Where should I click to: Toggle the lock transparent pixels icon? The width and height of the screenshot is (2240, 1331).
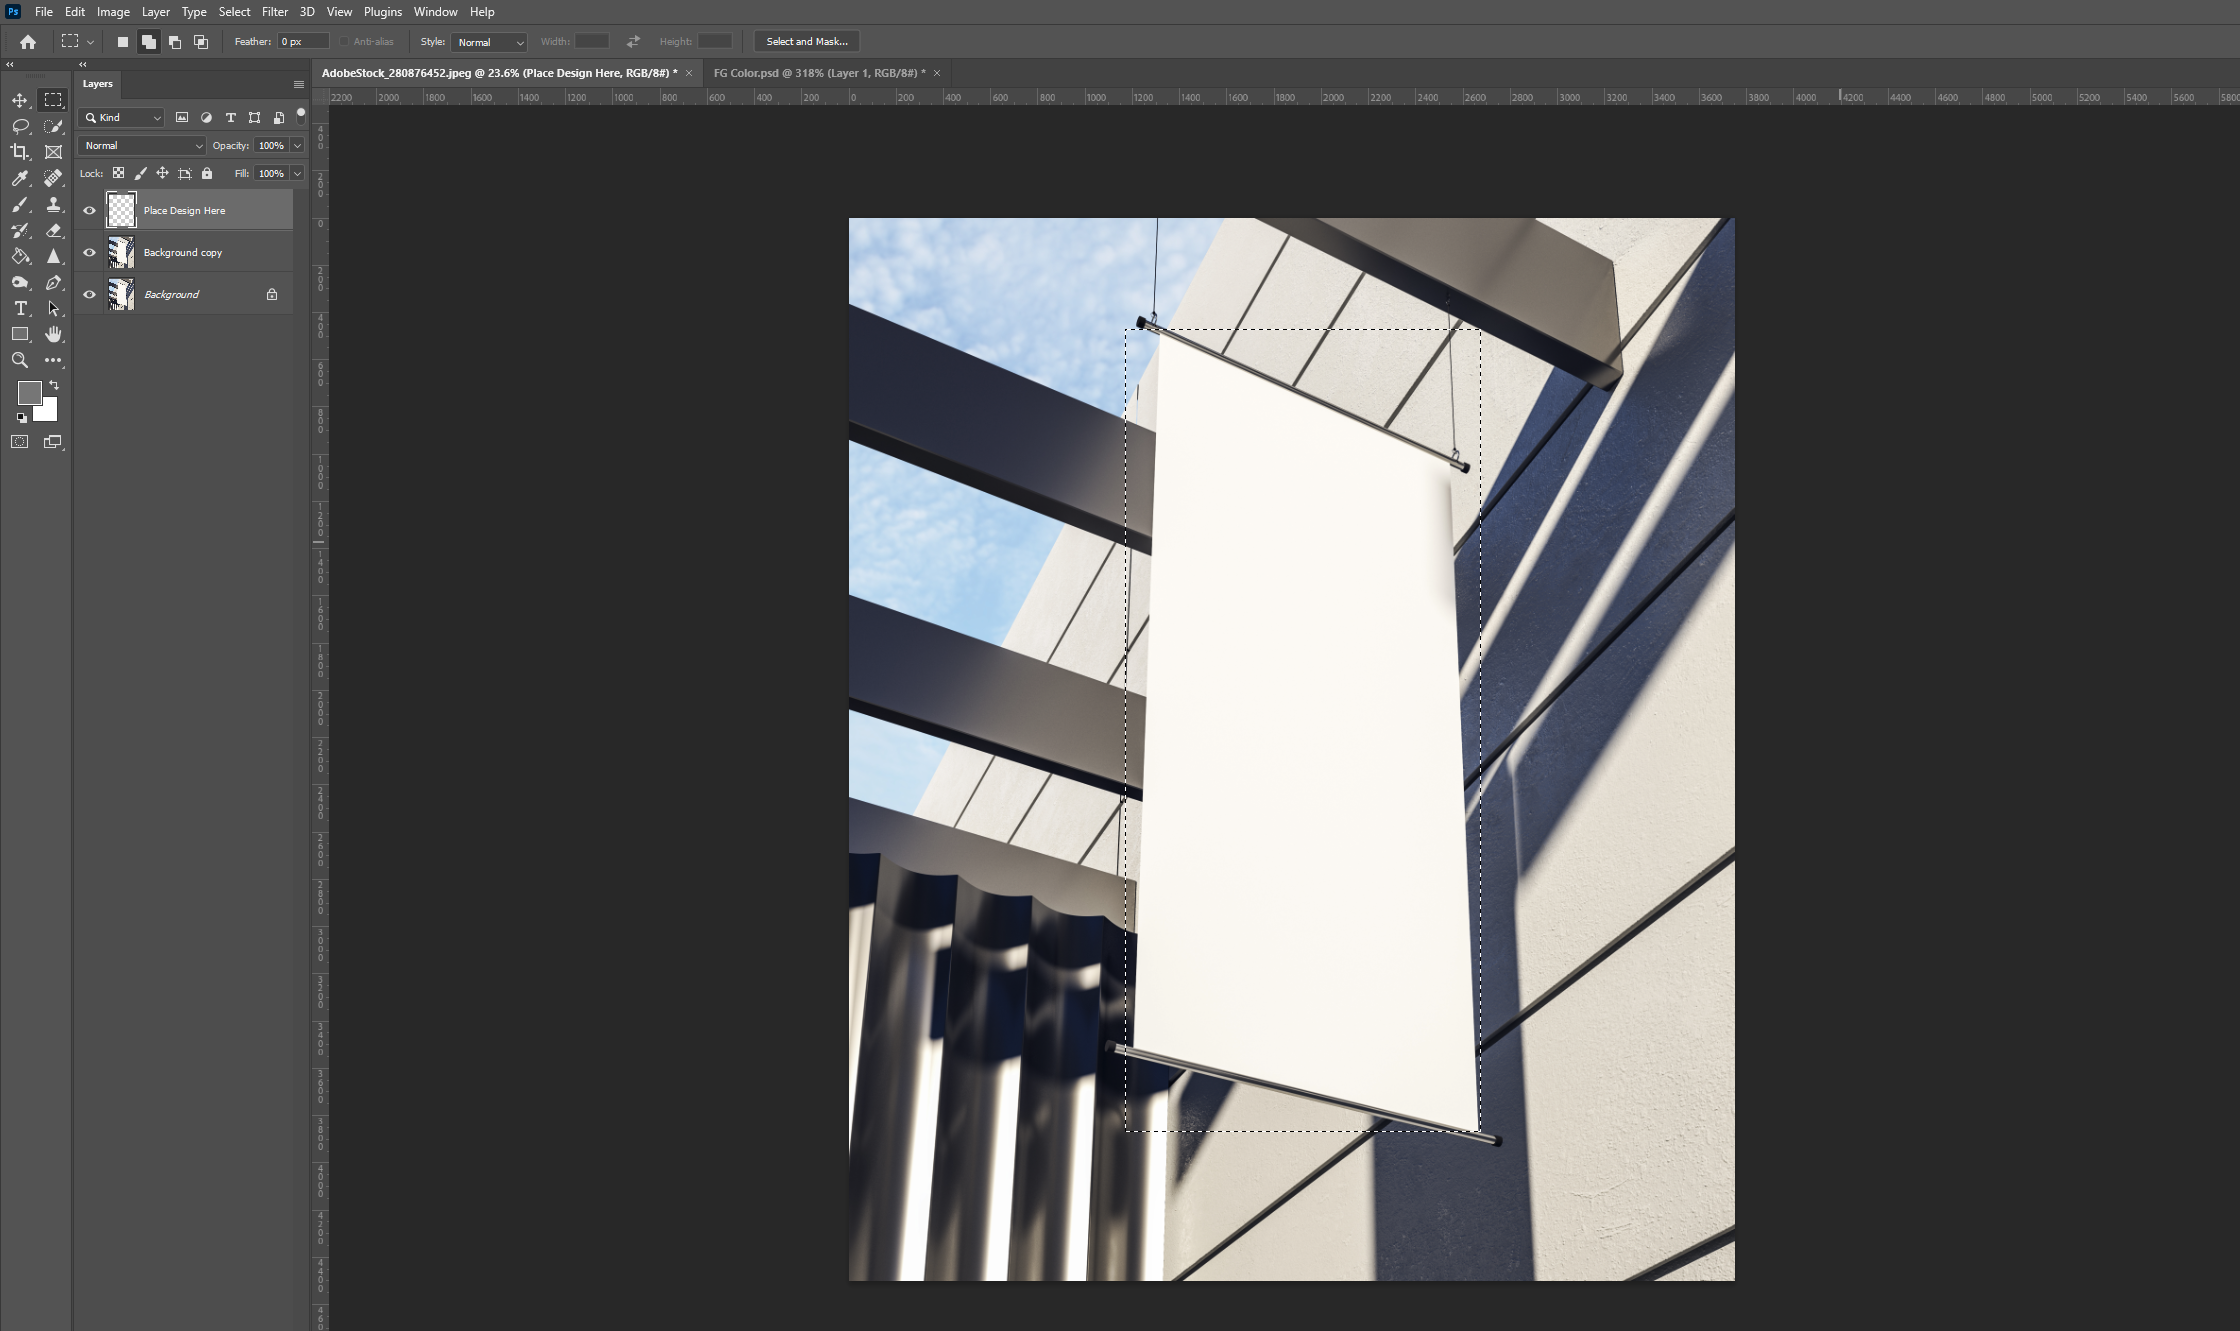(118, 173)
